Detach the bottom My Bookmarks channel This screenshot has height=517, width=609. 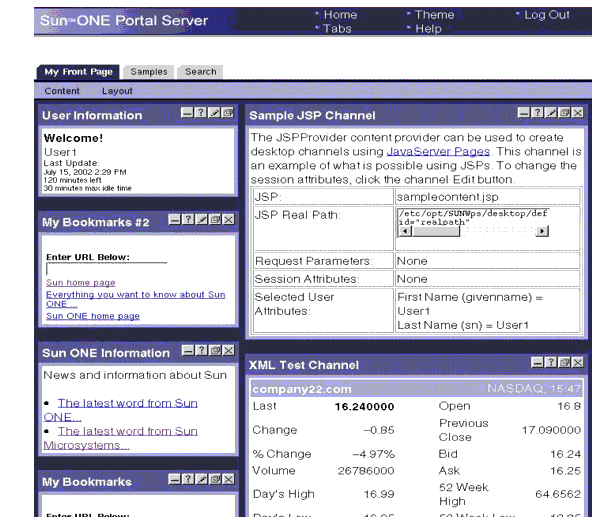(x=215, y=479)
